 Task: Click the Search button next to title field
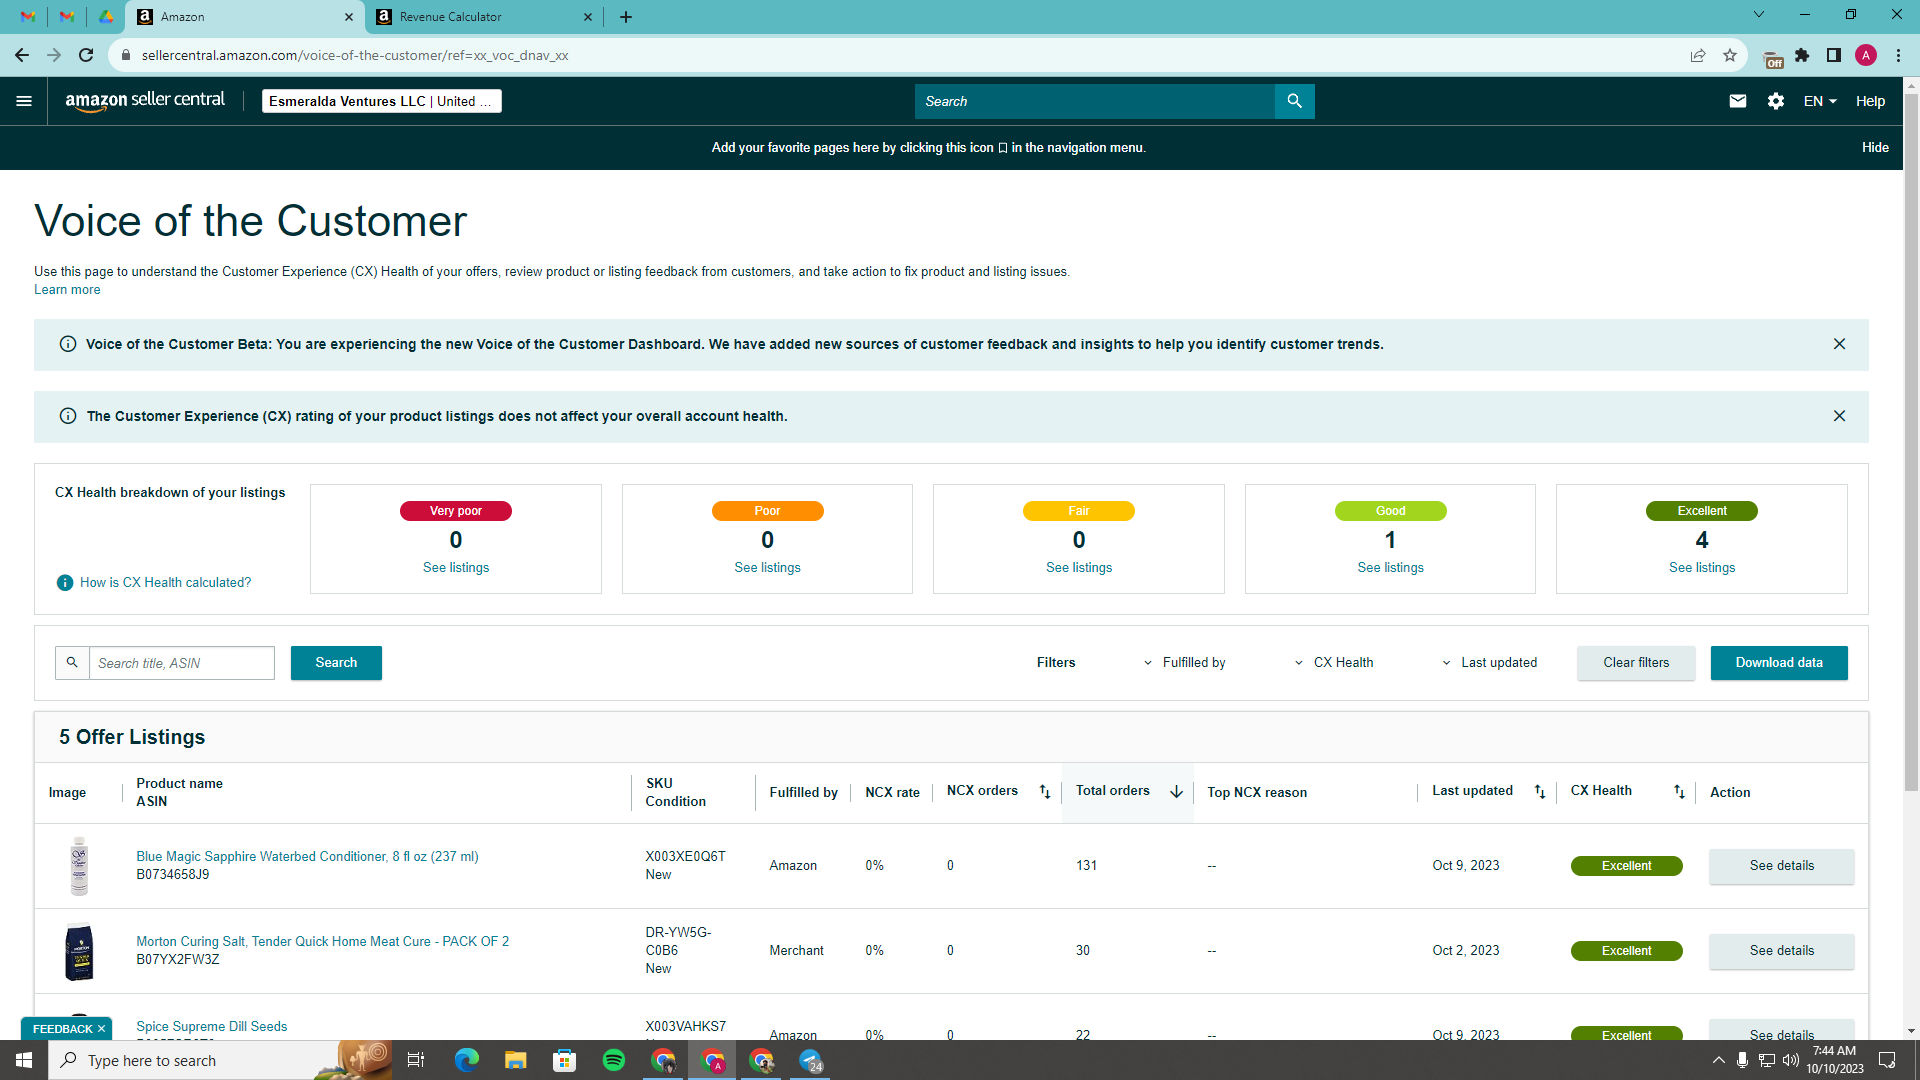coord(336,663)
